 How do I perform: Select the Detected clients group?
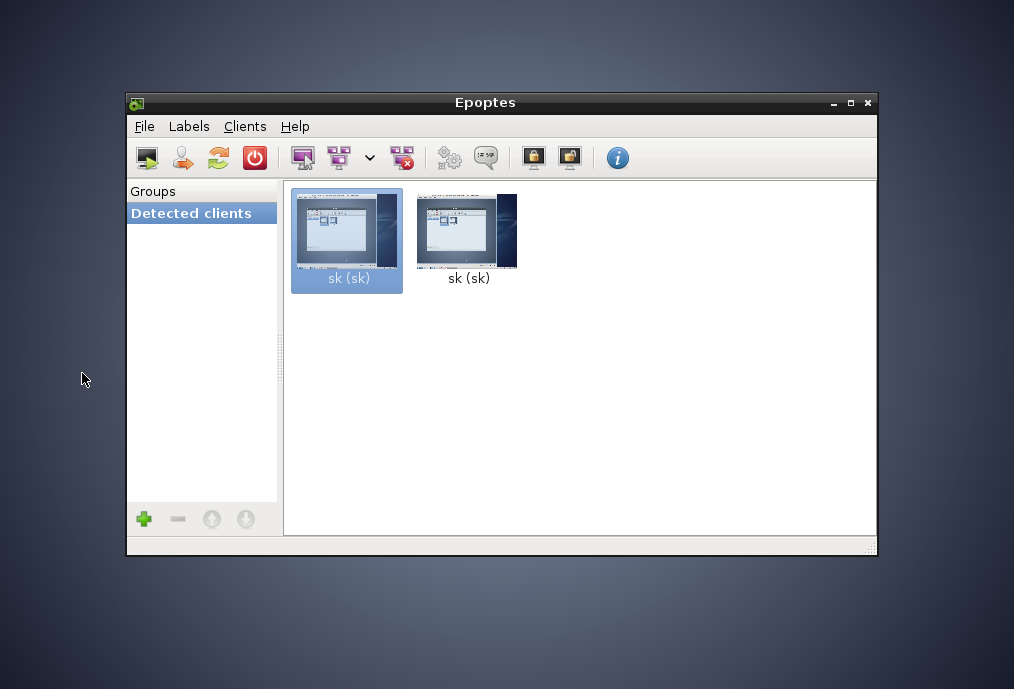click(x=202, y=213)
